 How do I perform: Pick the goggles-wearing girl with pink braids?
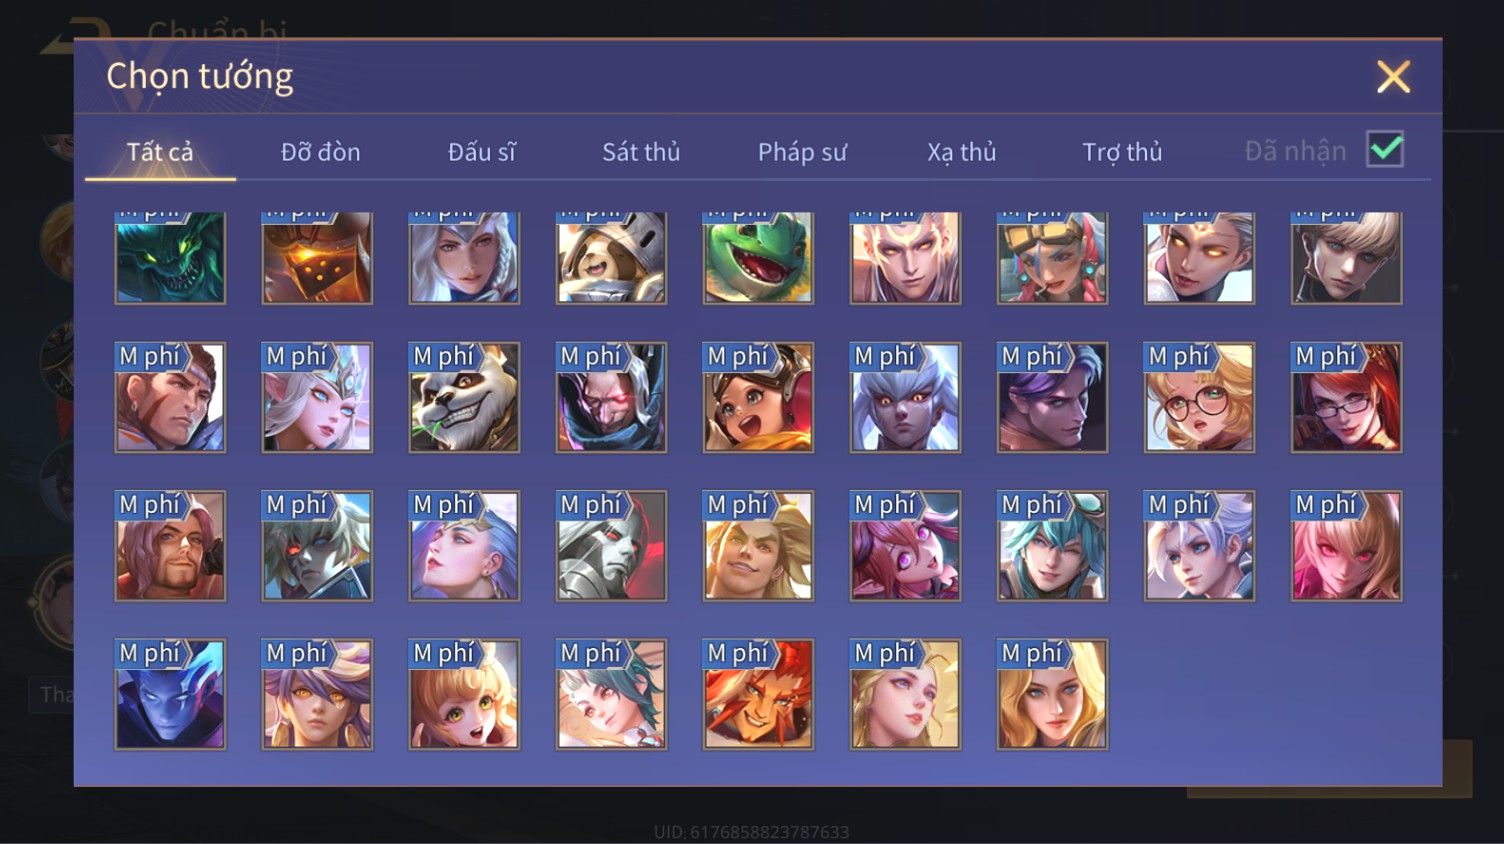pyautogui.click(x=1052, y=257)
